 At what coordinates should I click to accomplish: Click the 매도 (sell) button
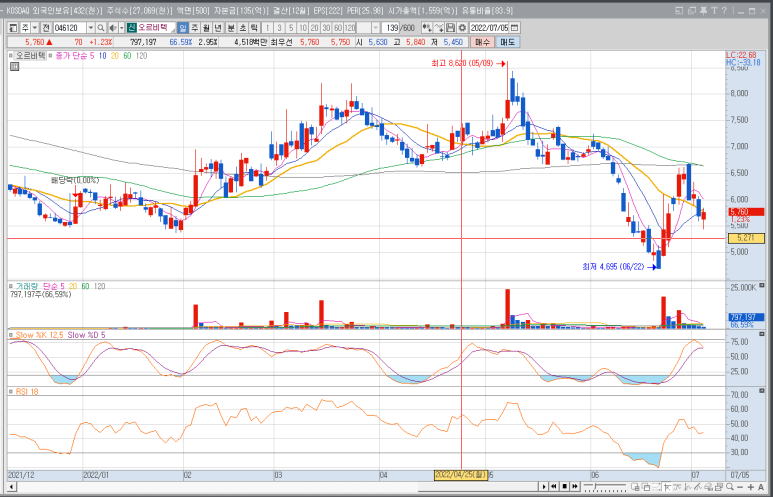click(x=507, y=42)
